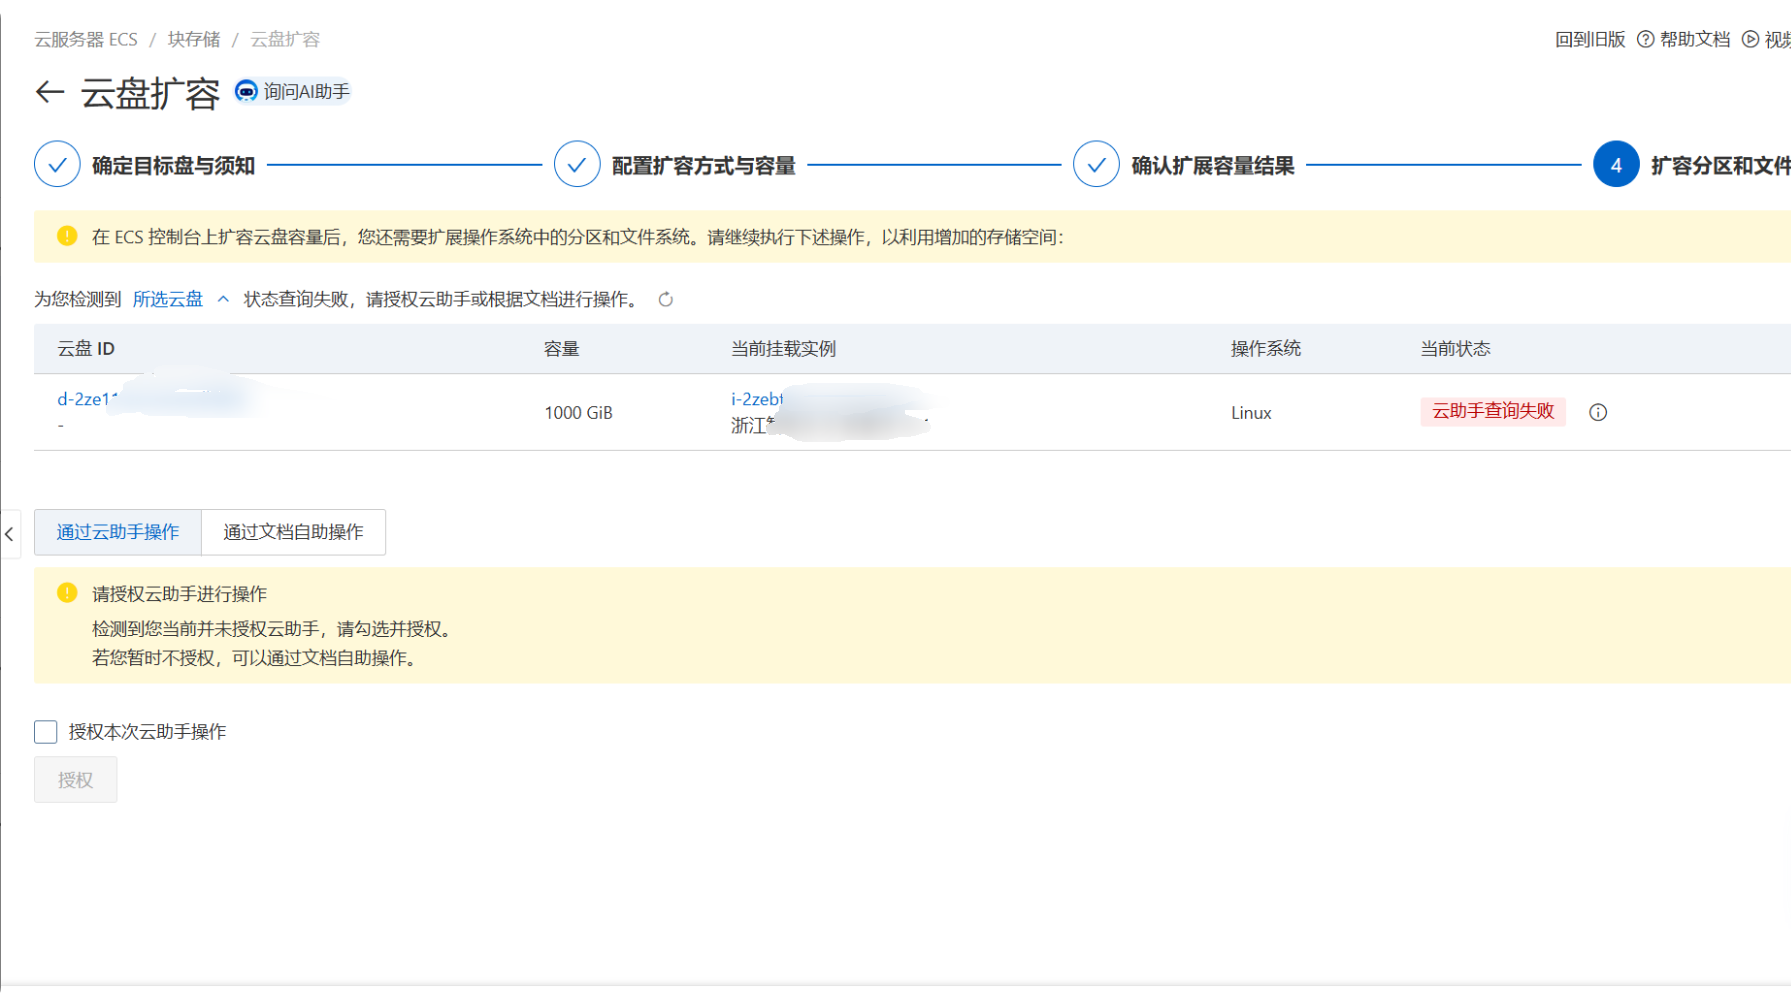Image resolution: width=1791 pixels, height=1006 pixels.
Task: Click 回到旧版 to return to old version
Action: [x=1590, y=39]
